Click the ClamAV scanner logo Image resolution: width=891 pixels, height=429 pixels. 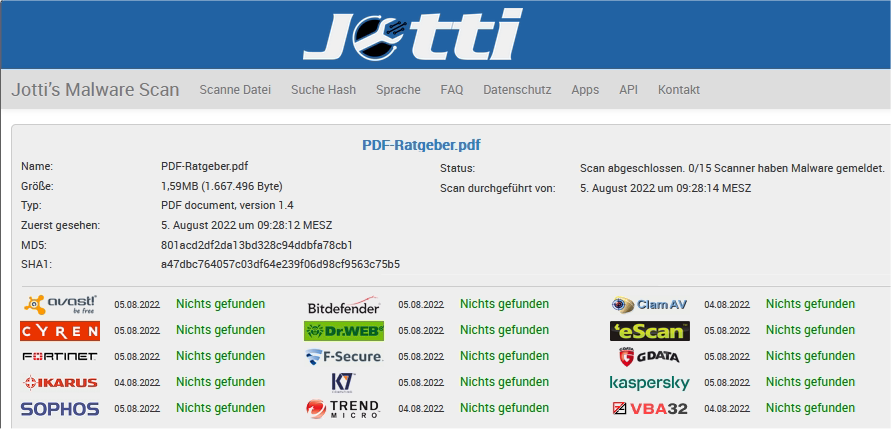pos(649,305)
